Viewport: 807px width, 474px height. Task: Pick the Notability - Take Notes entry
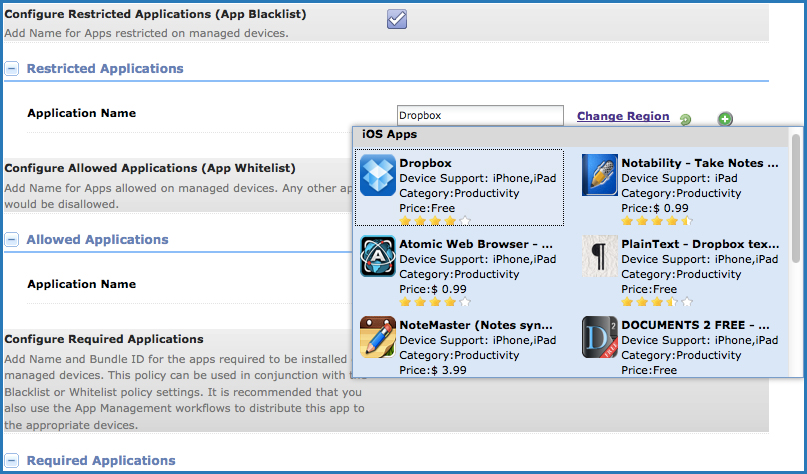point(700,163)
